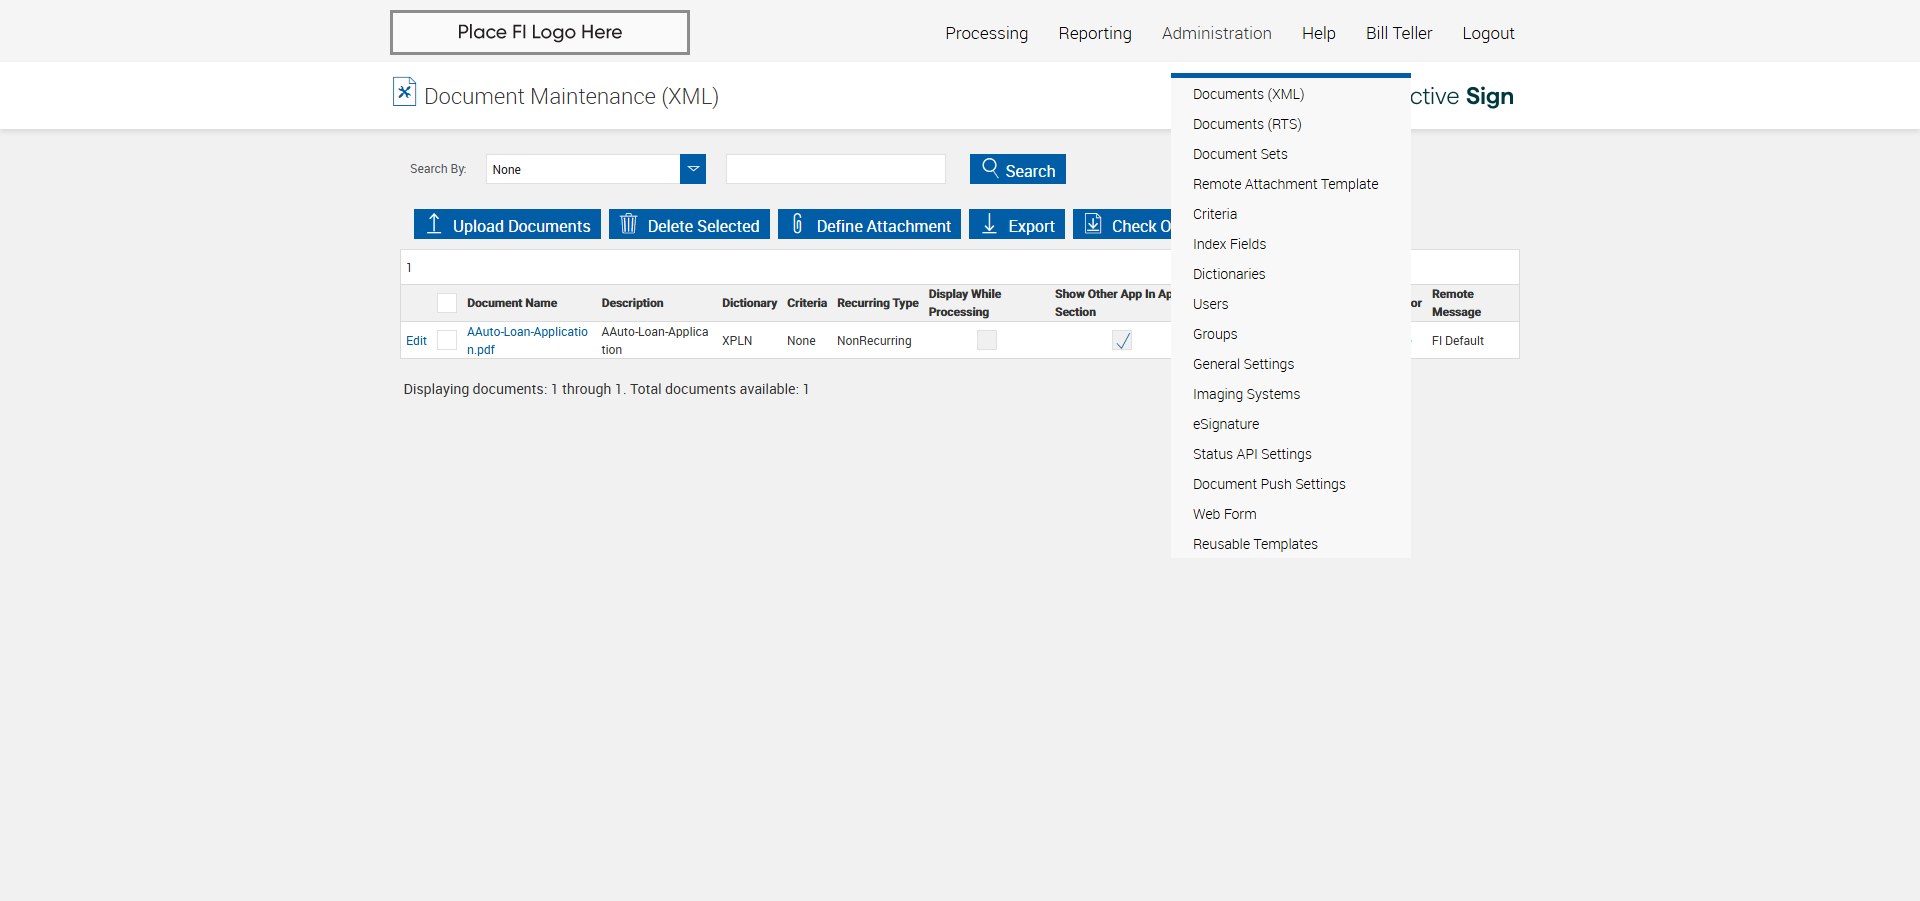The width and height of the screenshot is (1920, 901).
Task: Click the trash can icon in Delete Selected
Action: (628, 224)
